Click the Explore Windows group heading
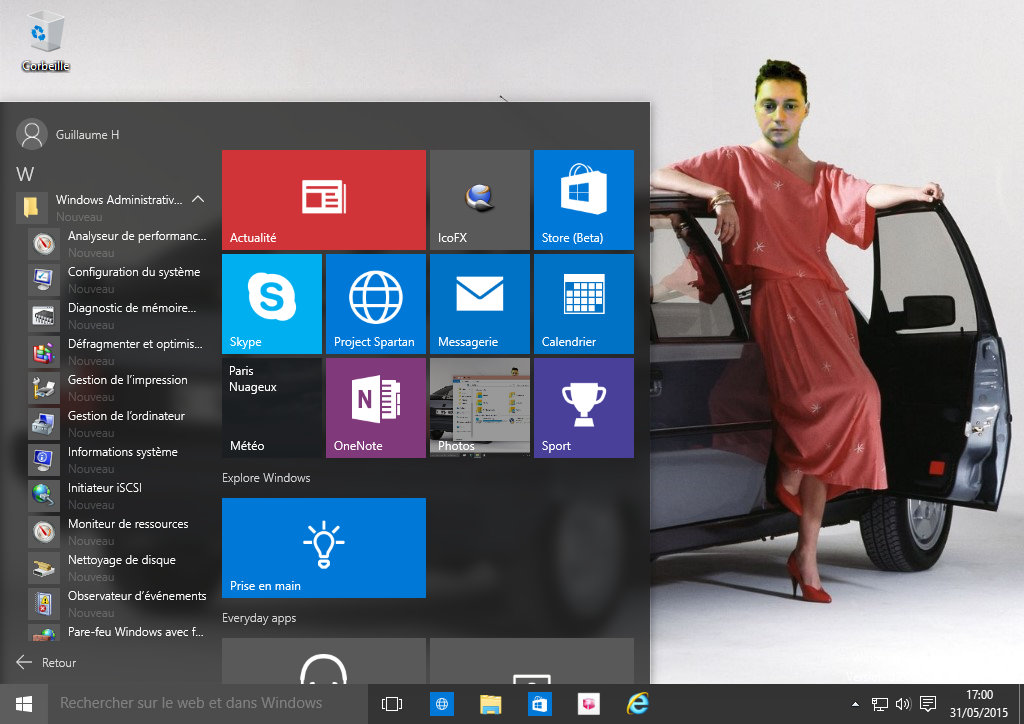This screenshot has height=724, width=1024. pyautogui.click(x=266, y=478)
